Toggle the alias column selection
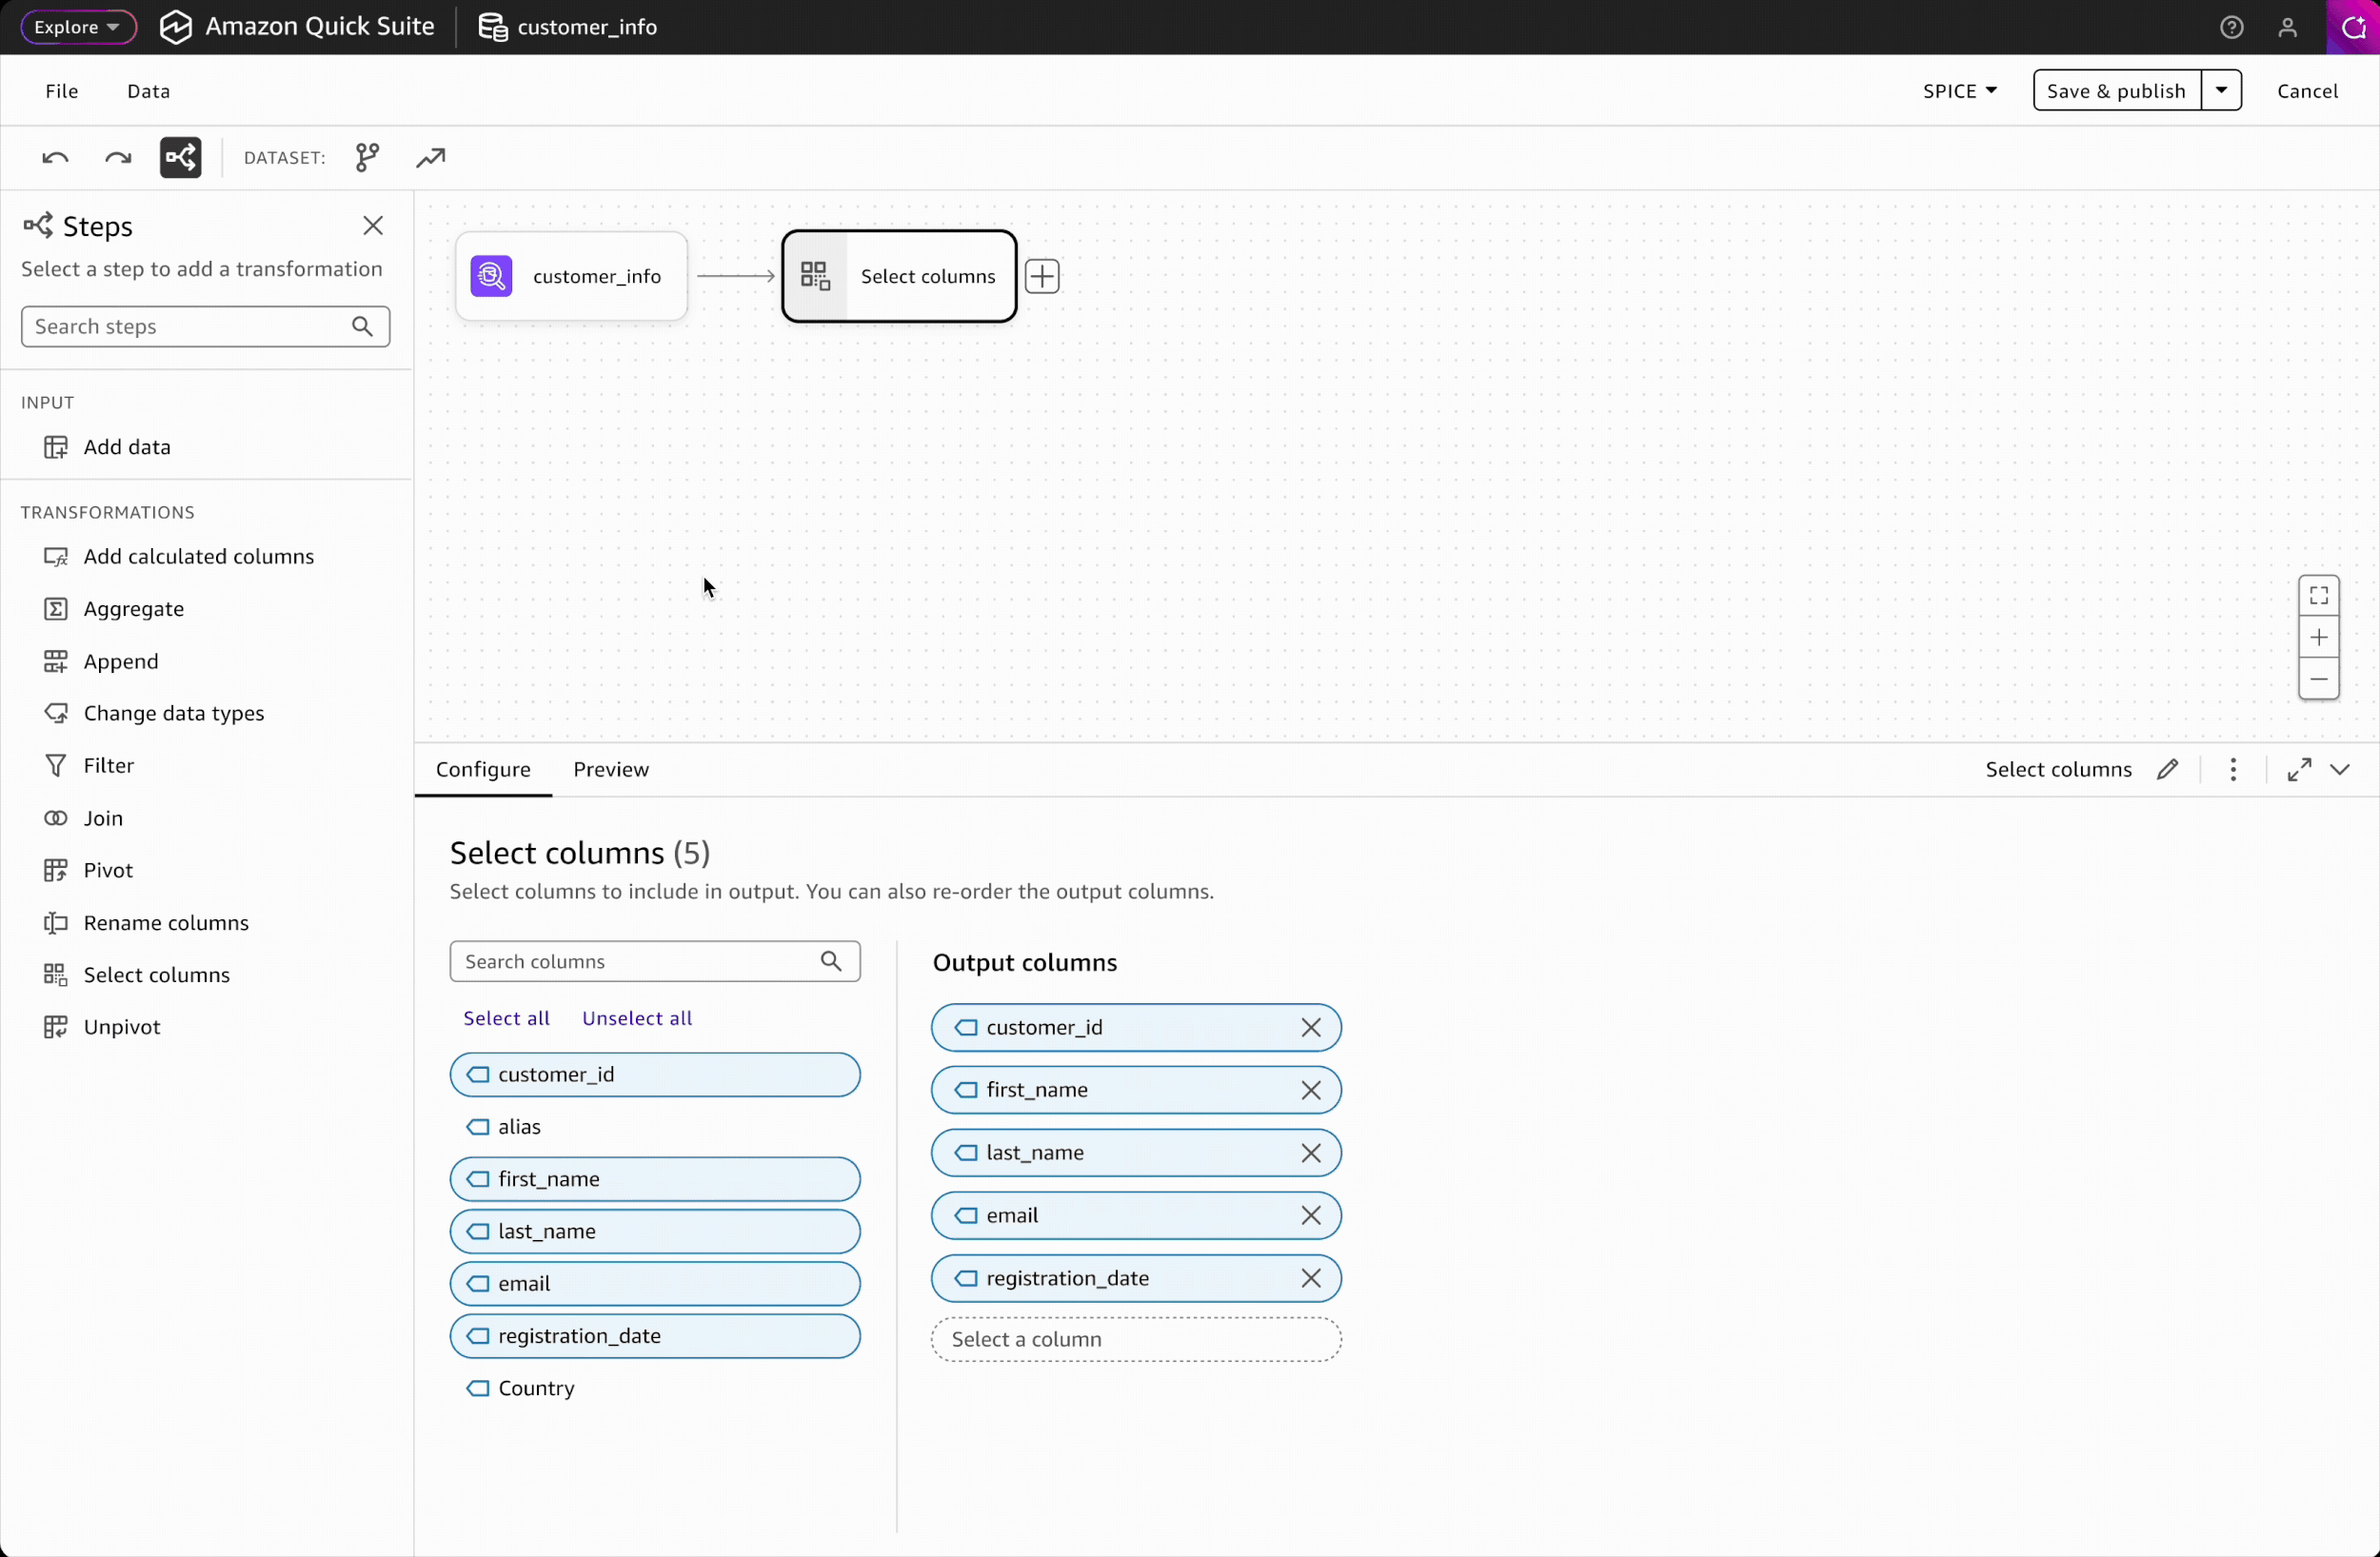 click(519, 1127)
